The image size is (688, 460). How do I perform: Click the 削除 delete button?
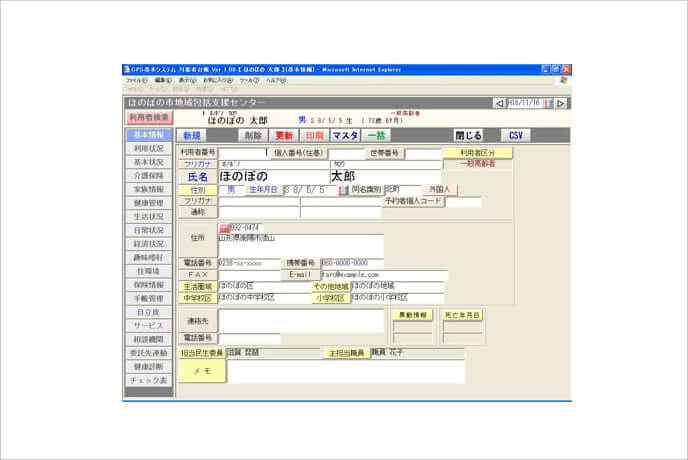tap(253, 136)
